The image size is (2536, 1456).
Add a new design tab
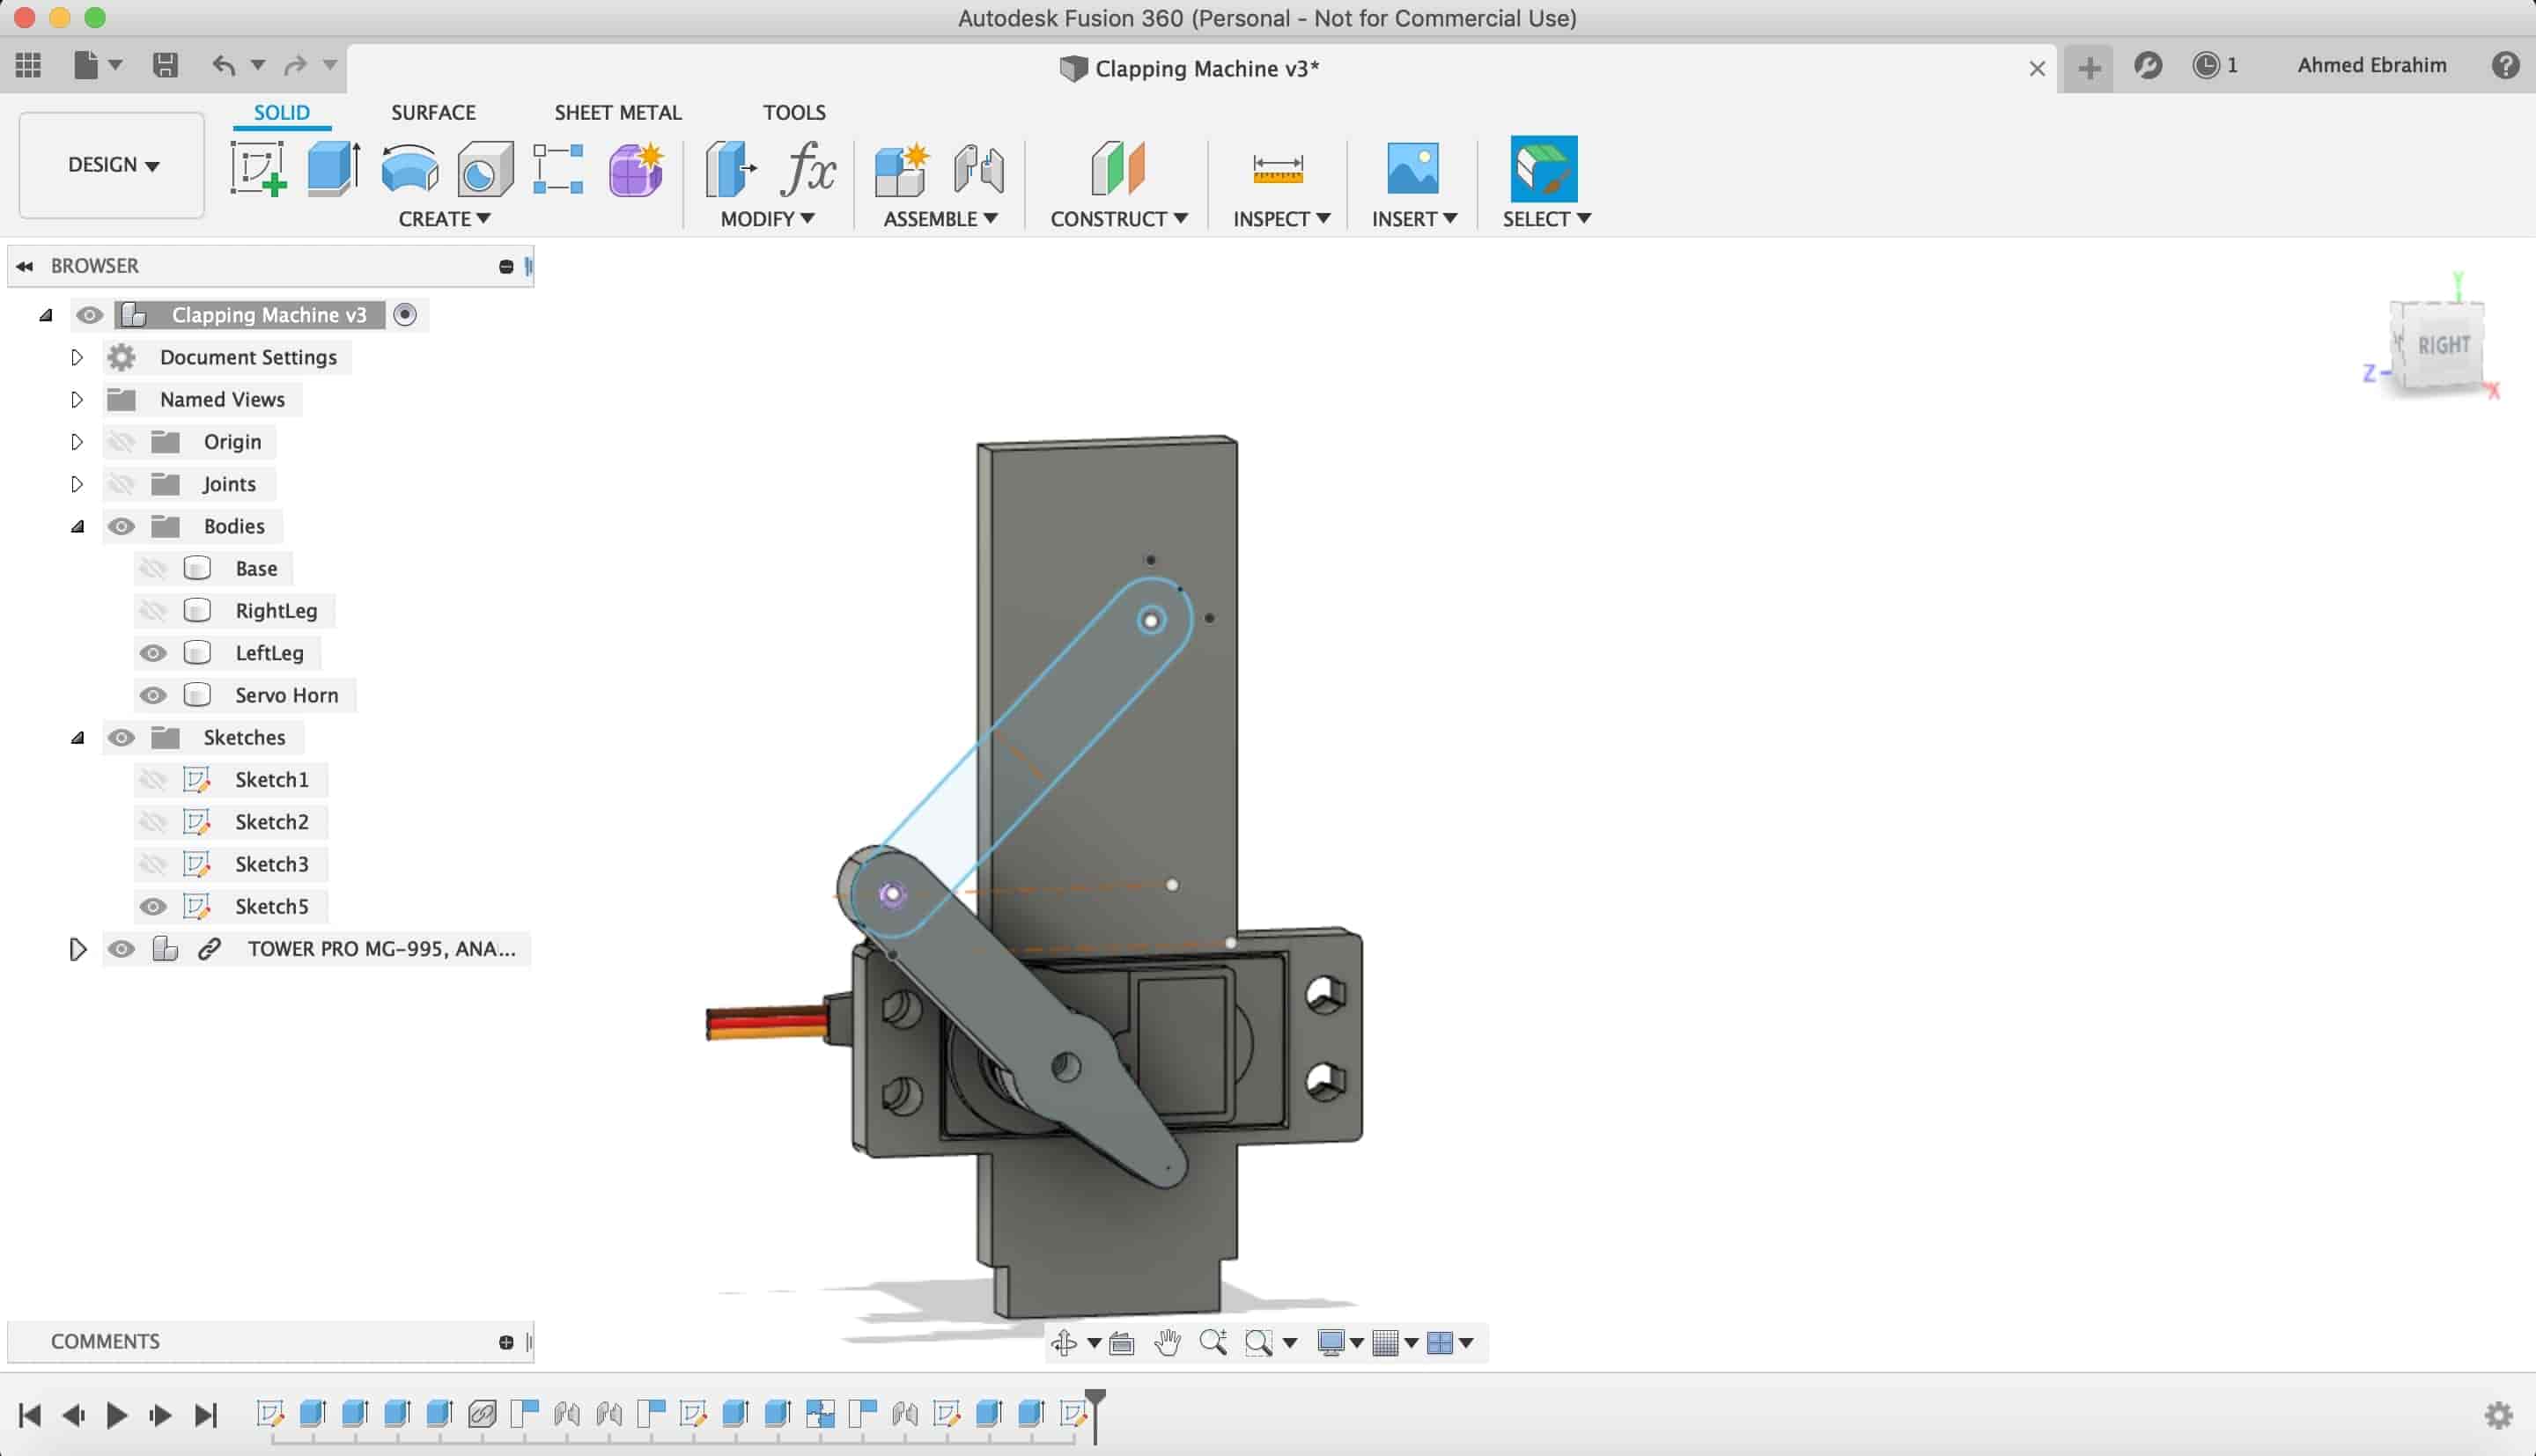[2088, 67]
